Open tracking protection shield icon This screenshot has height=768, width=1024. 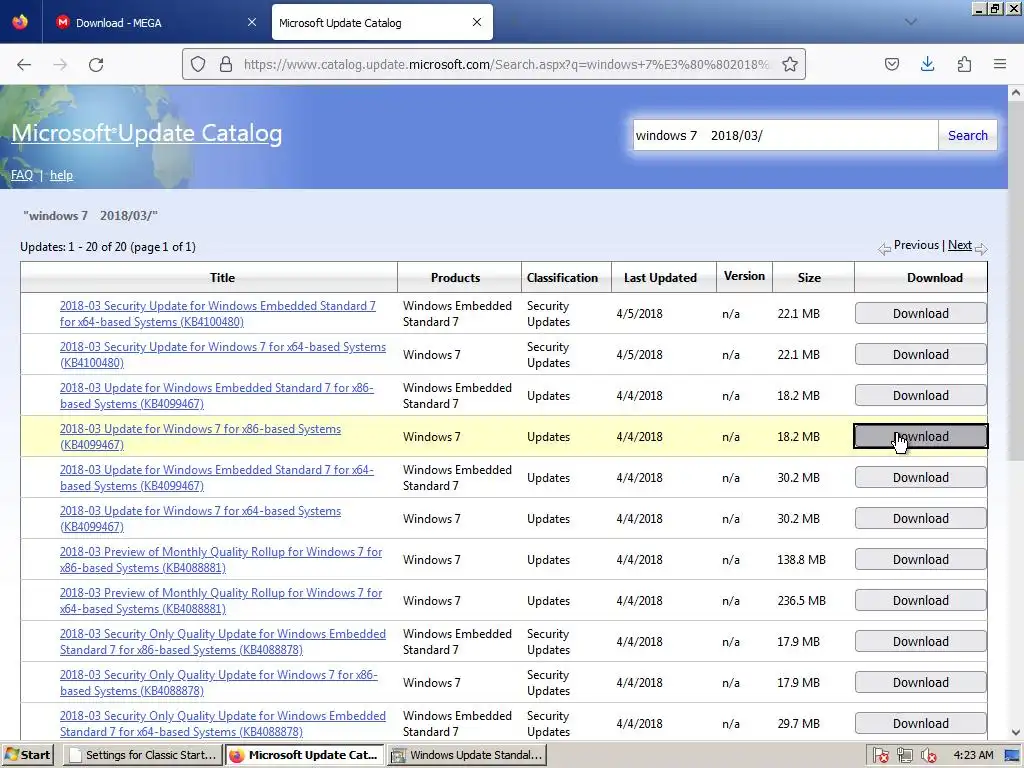pyautogui.click(x=198, y=64)
